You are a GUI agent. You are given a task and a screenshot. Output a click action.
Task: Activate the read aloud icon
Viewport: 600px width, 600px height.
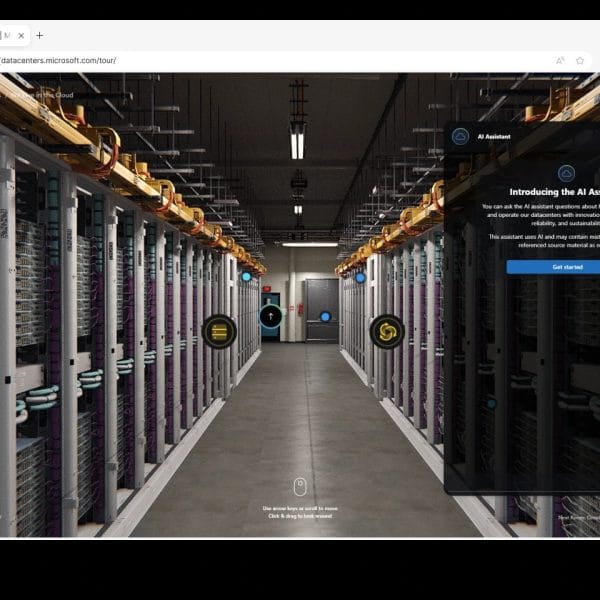point(560,60)
